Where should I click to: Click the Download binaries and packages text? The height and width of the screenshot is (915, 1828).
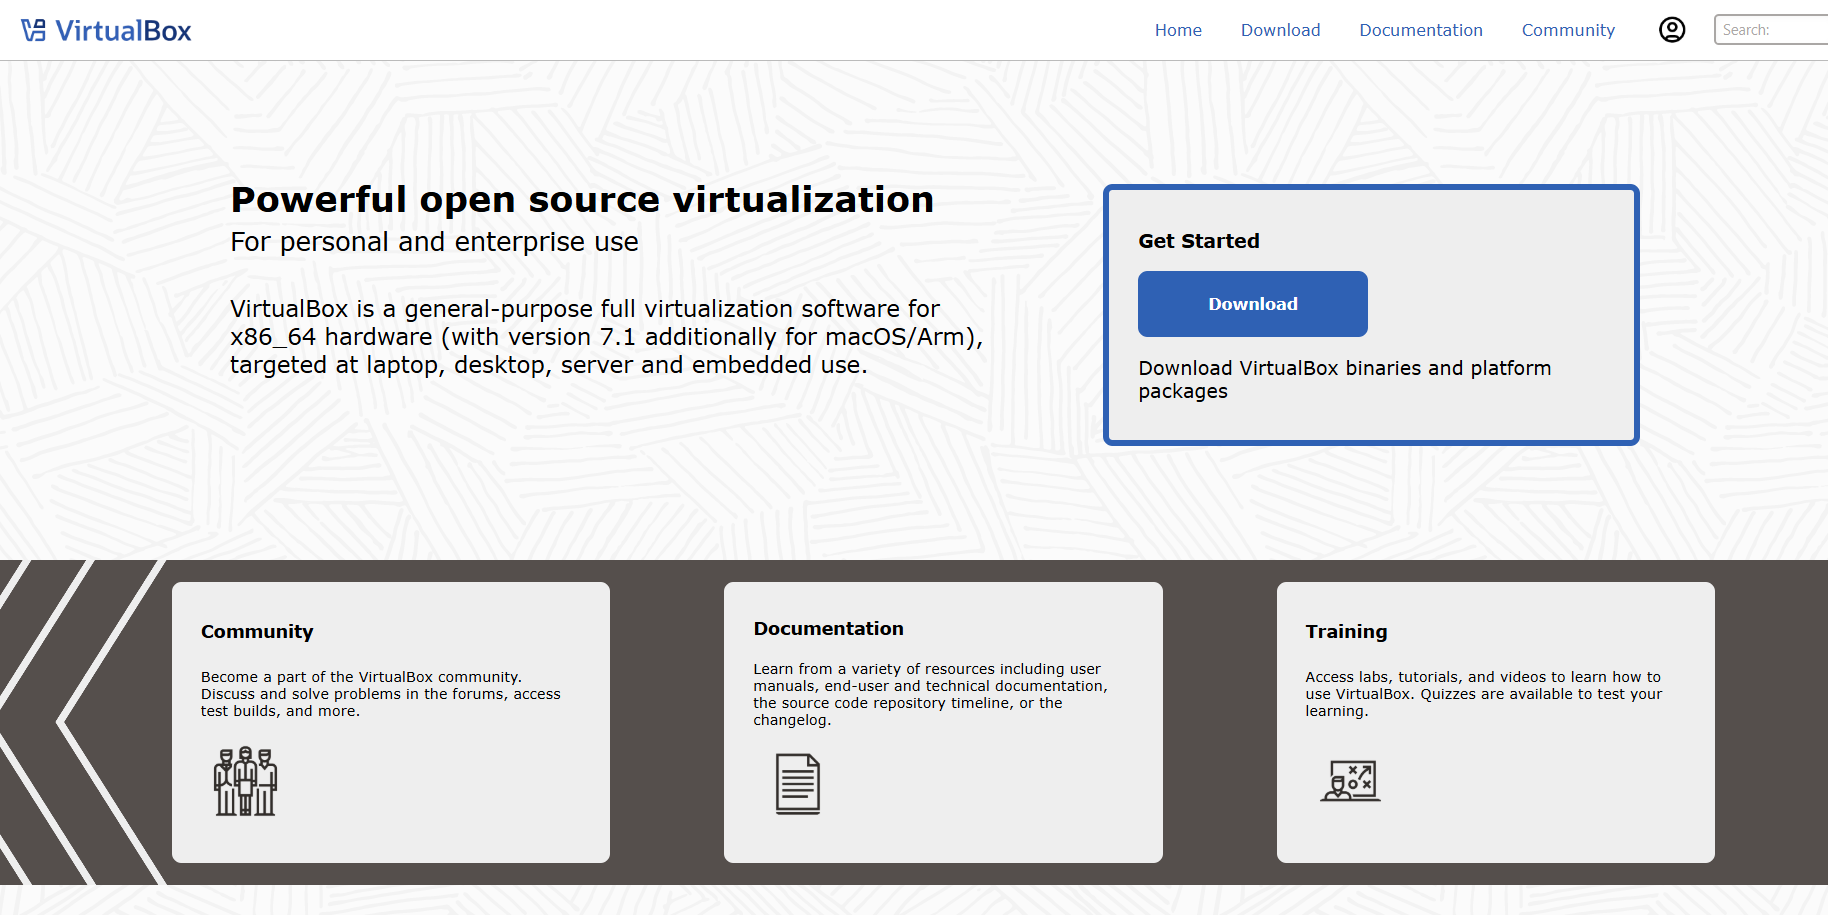[1344, 379]
